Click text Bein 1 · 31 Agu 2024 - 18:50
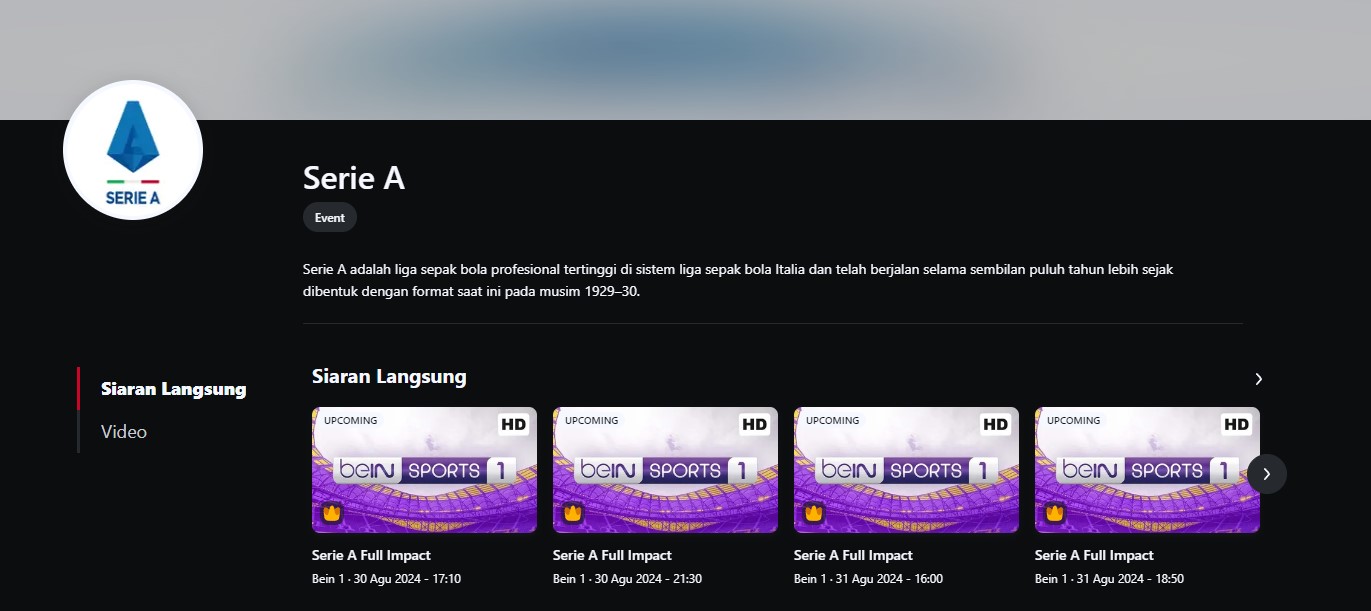Screen dimensions: 1371x611 click(1109, 579)
